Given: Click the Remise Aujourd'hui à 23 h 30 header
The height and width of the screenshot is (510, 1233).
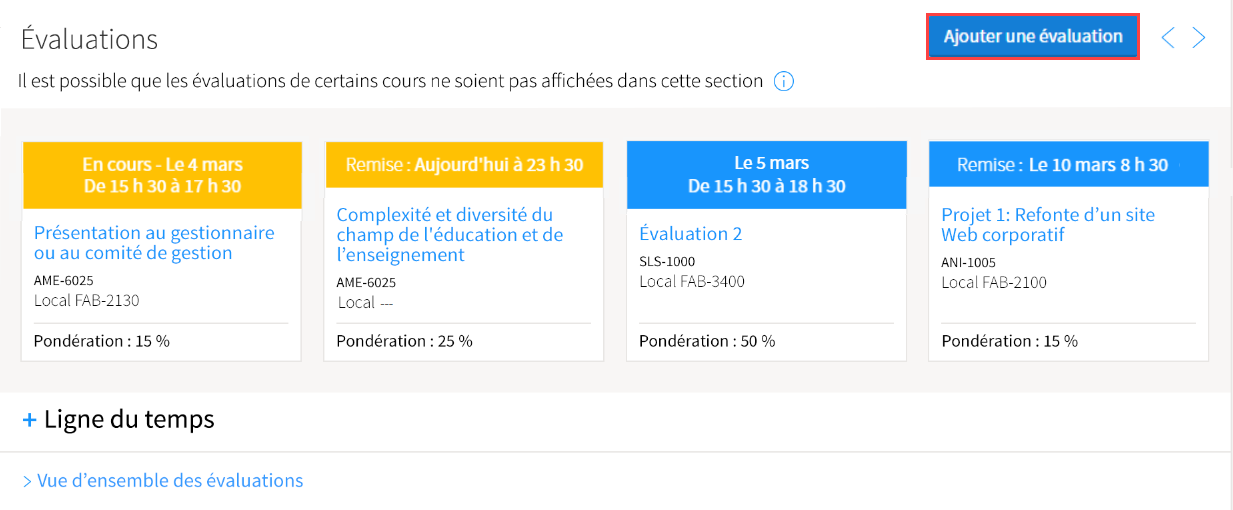Looking at the screenshot, I should pyautogui.click(x=464, y=164).
